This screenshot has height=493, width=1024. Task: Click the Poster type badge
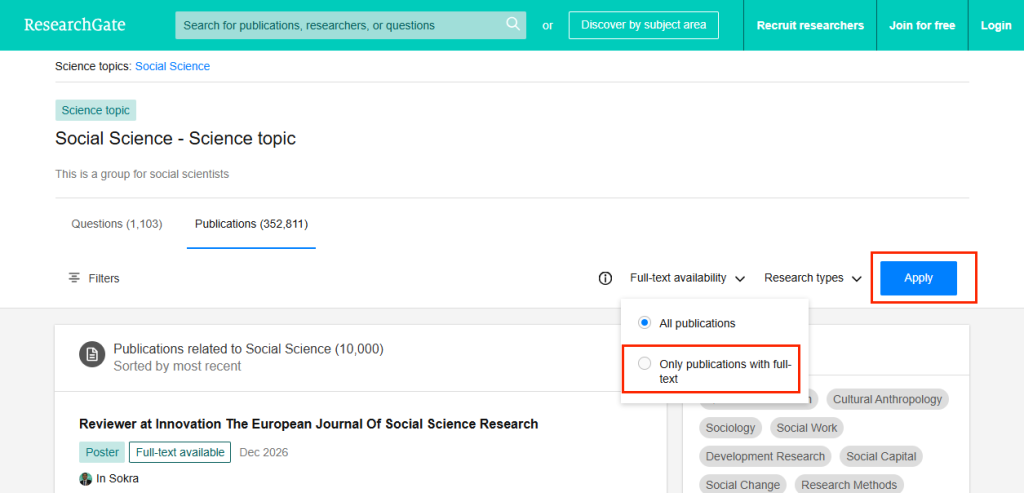(101, 452)
